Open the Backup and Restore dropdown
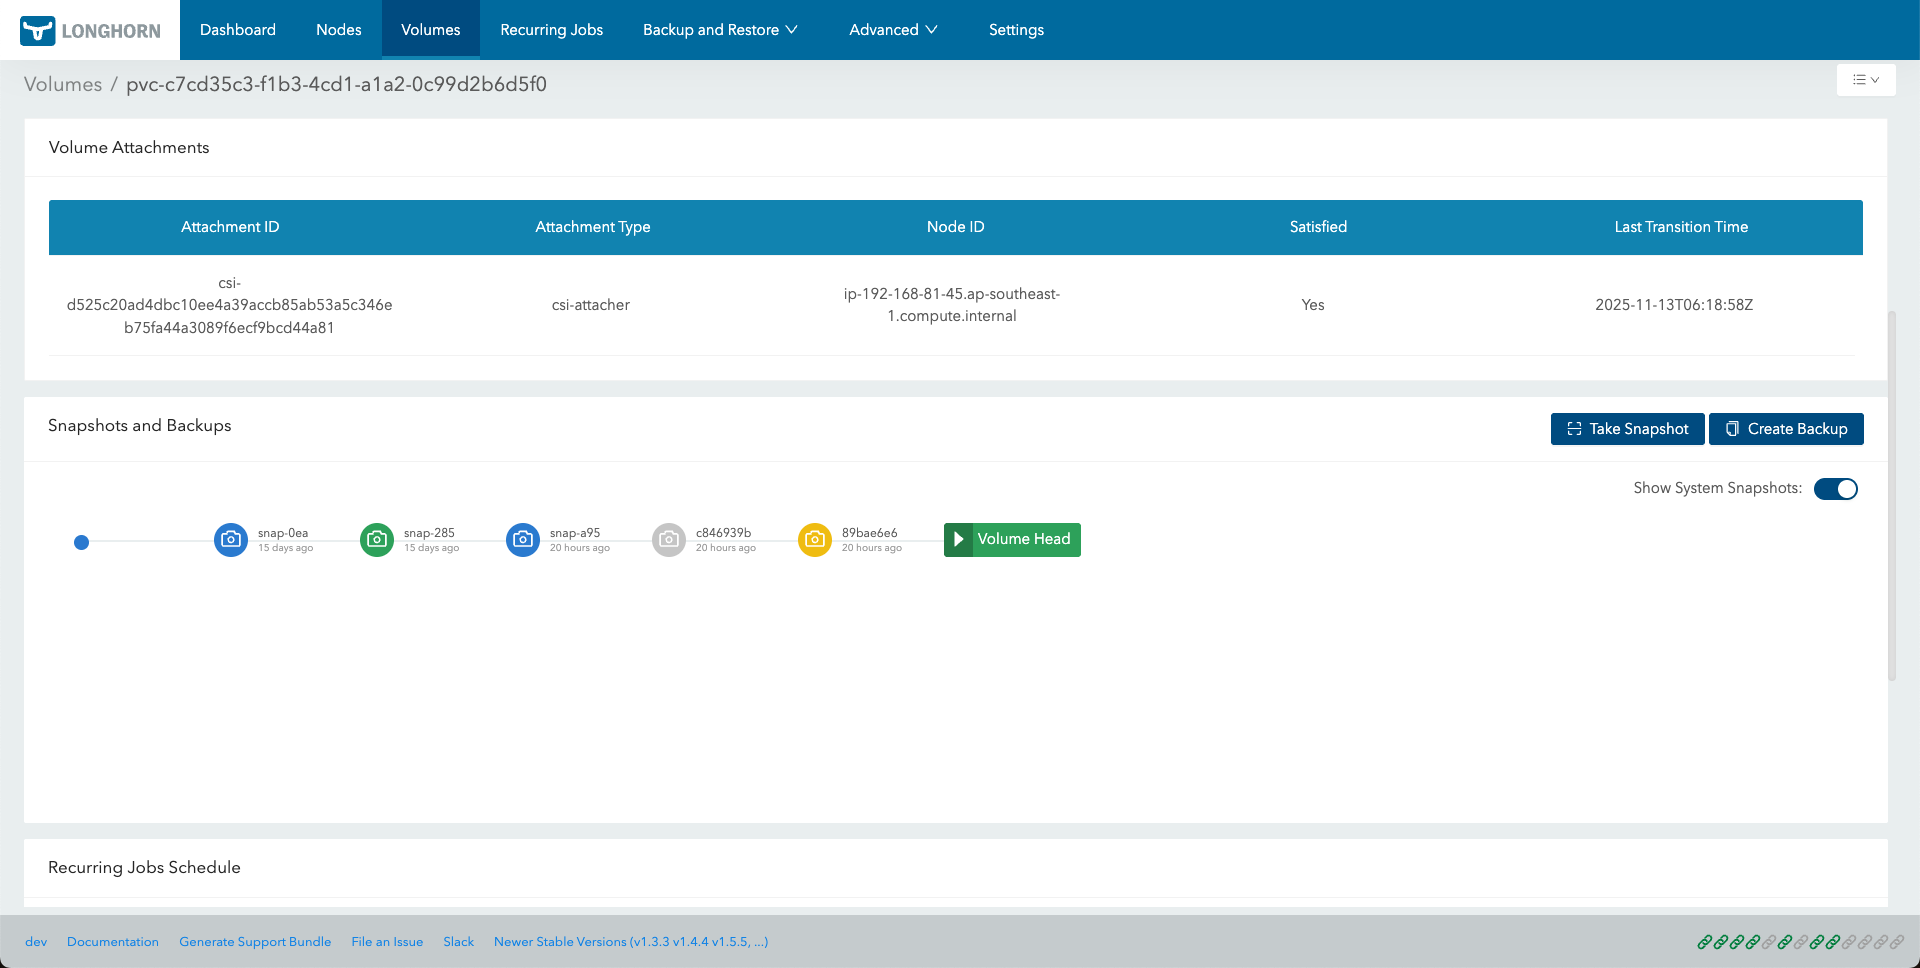This screenshot has width=1920, height=968. click(720, 30)
